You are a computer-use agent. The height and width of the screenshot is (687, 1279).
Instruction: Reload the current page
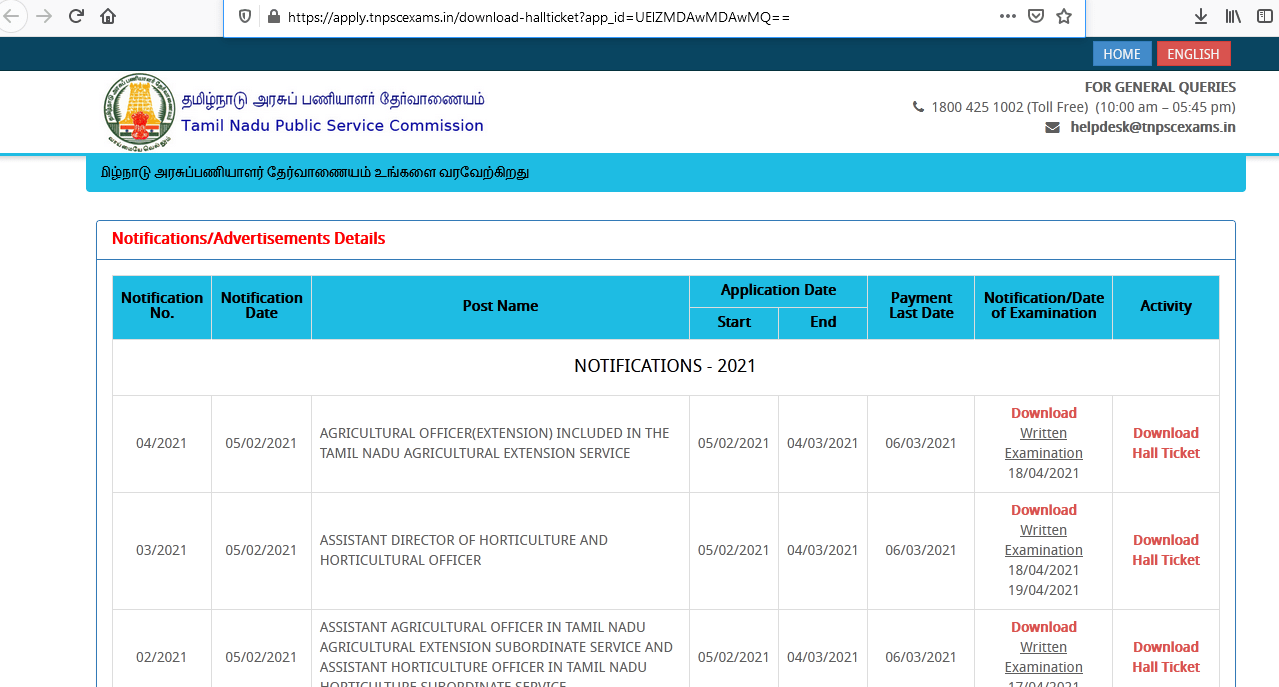[76, 17]
